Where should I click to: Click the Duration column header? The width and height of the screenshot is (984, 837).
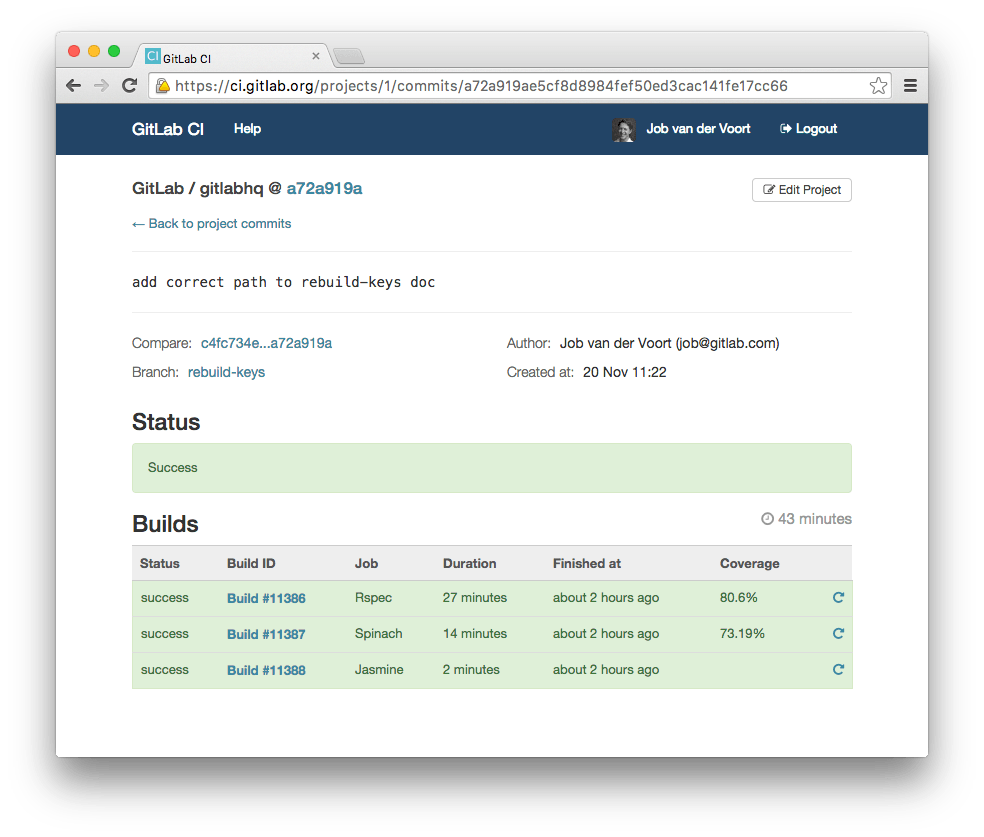pyautogui.click(x=469, y=563)
